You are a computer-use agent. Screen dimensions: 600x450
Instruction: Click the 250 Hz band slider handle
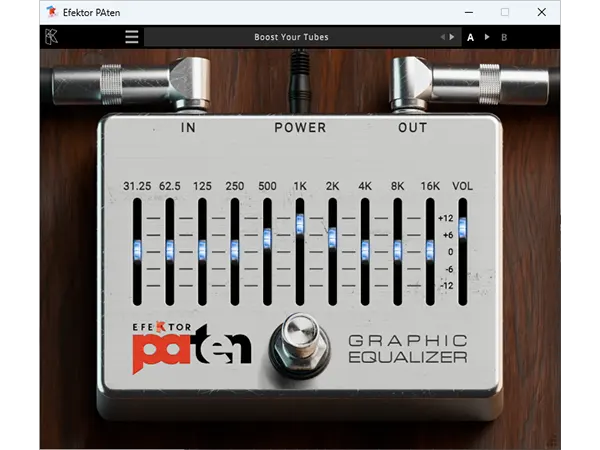click(x=235, y=250)
